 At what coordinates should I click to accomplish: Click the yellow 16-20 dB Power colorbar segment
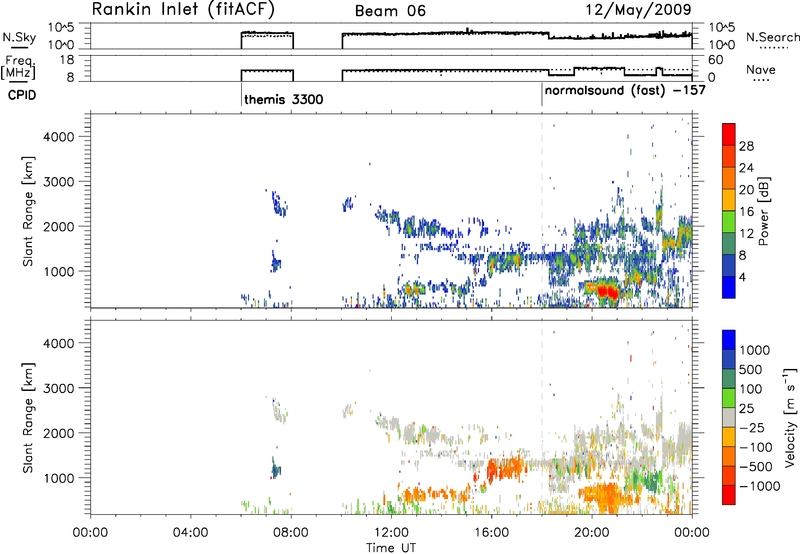[x=729, y=200]
